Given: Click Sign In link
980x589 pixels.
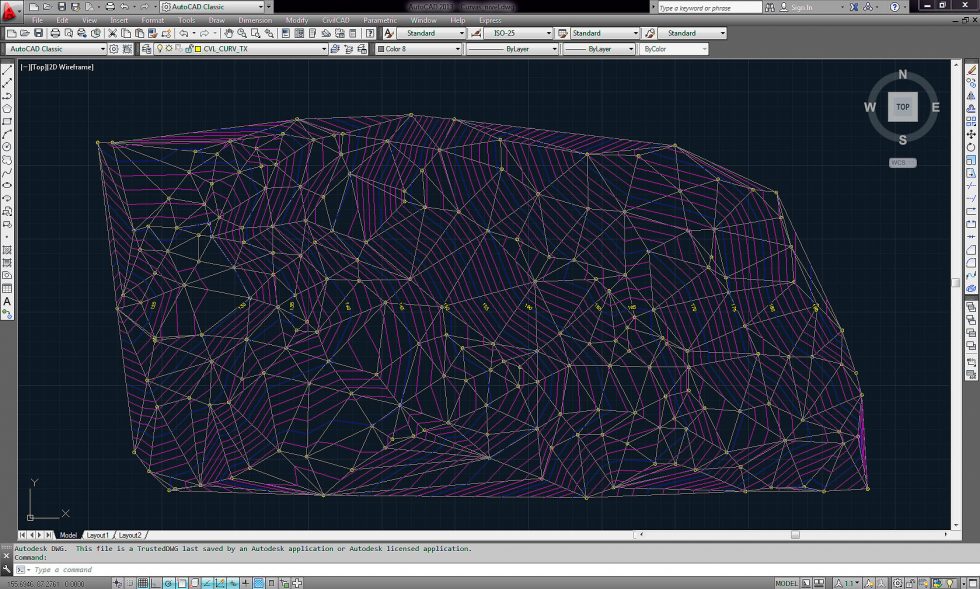Looking at the screenshot, I should pyautogui.click(x=800, y=7).
